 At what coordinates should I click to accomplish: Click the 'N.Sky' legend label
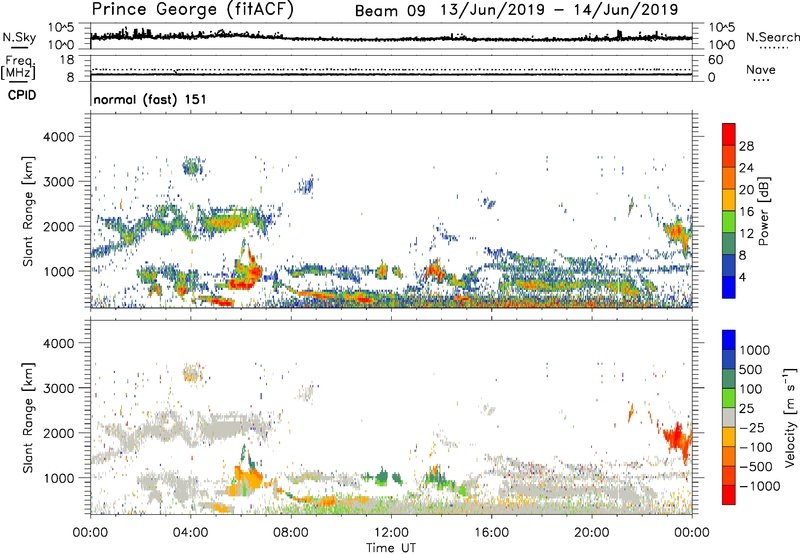[19, 37]
